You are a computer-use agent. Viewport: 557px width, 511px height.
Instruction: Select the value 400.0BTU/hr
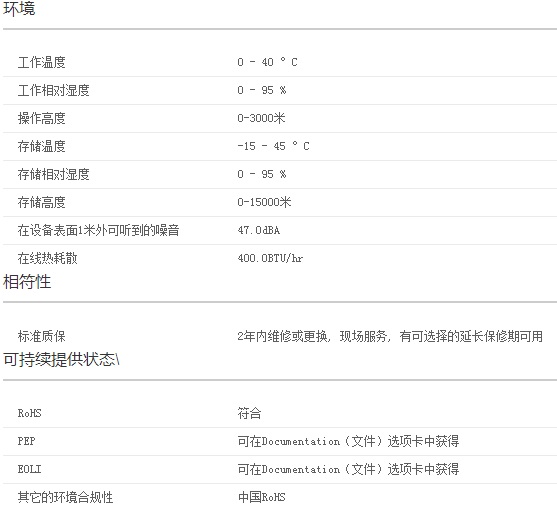point(270,258)
